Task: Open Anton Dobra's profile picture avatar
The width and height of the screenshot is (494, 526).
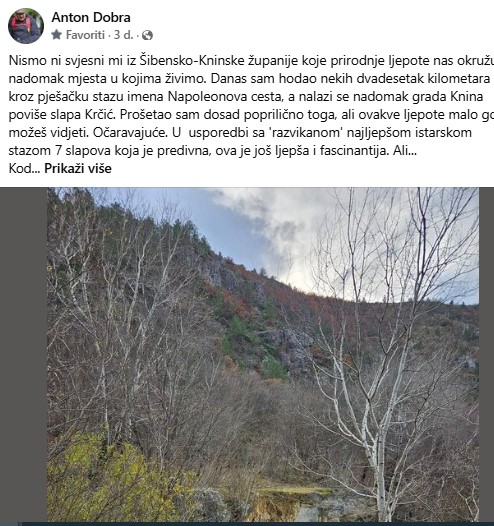Action: 26,26
